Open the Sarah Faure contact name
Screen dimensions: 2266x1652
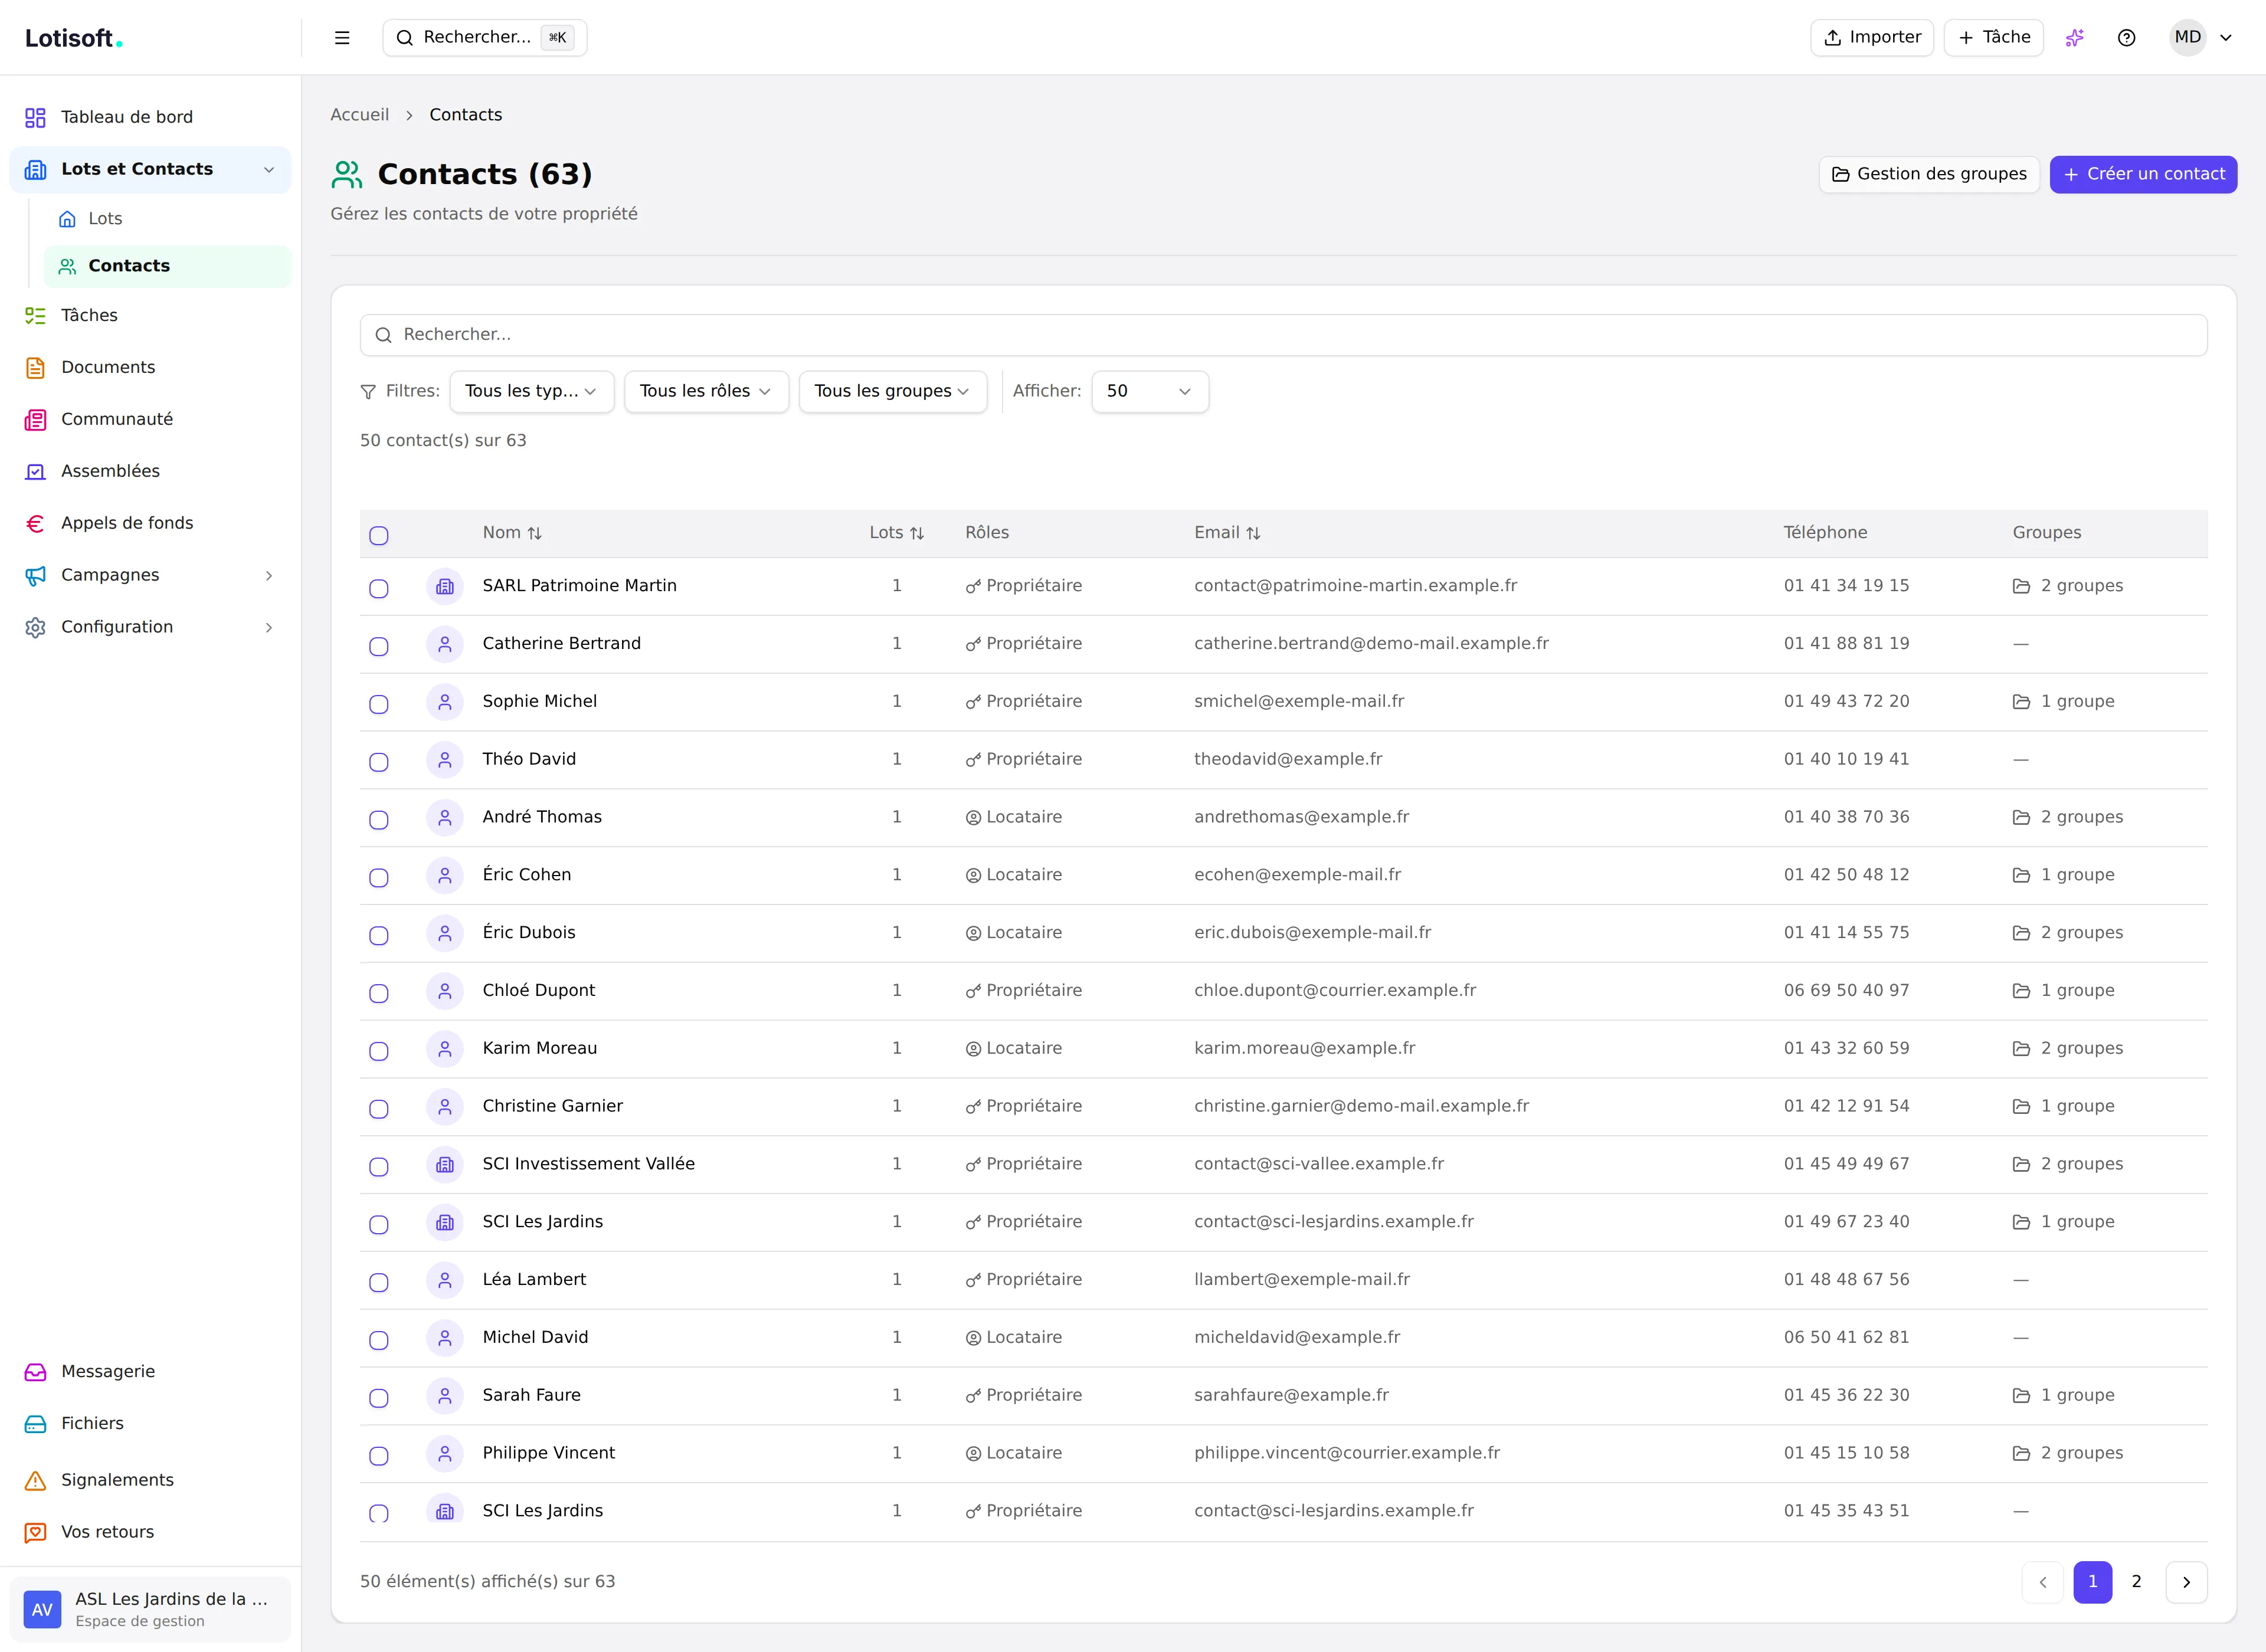point(532,1396)
